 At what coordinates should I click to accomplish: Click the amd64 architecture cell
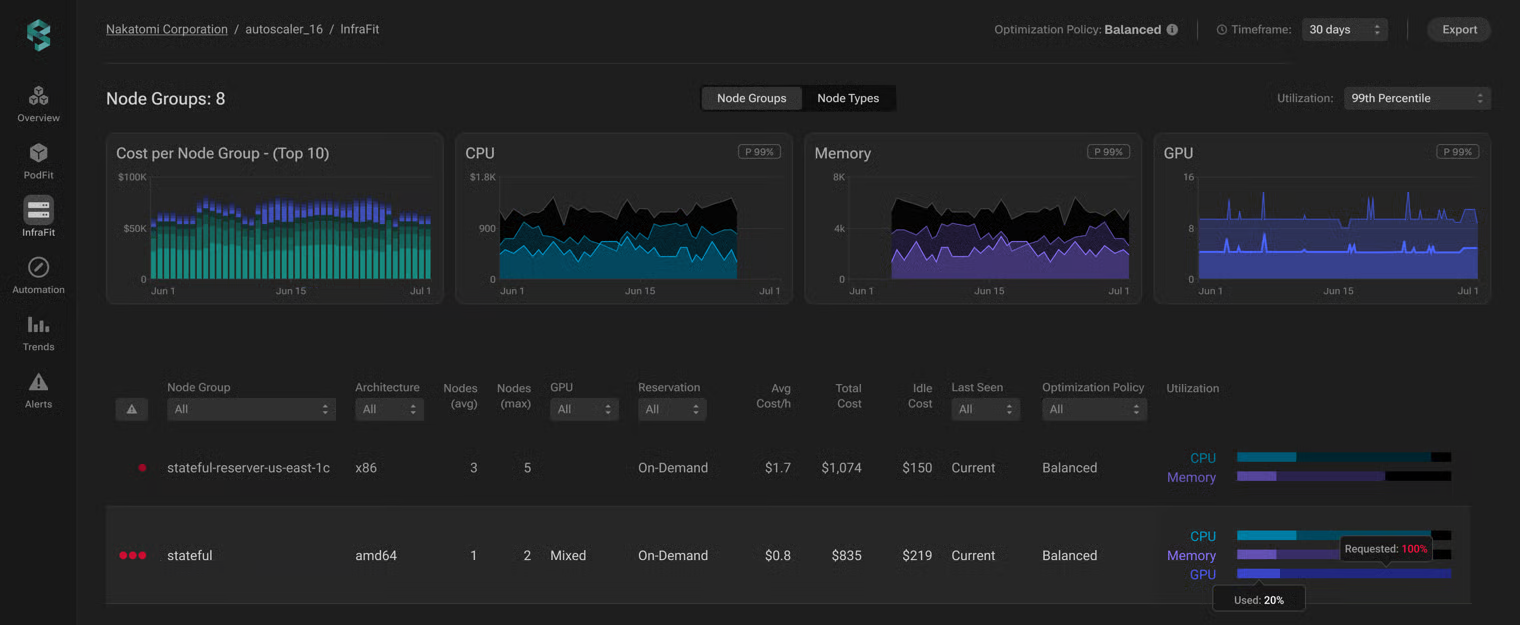click(x=376, y=556)
